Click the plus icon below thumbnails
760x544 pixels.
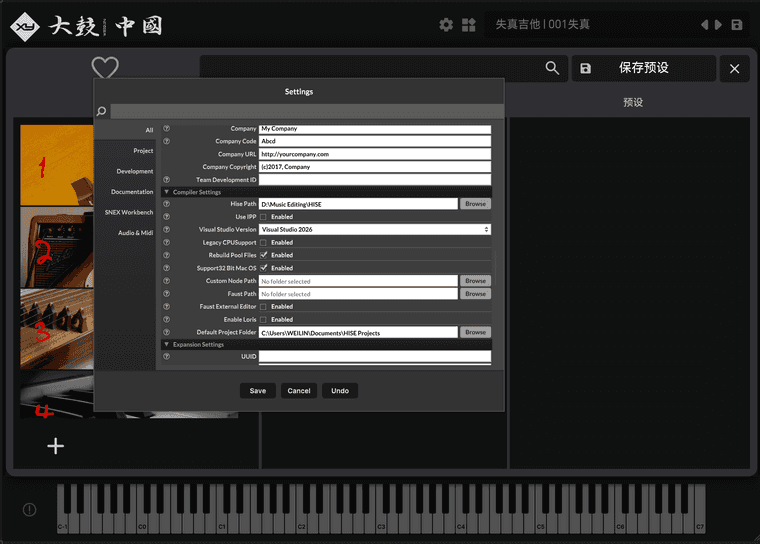click(x=56, y=446)
